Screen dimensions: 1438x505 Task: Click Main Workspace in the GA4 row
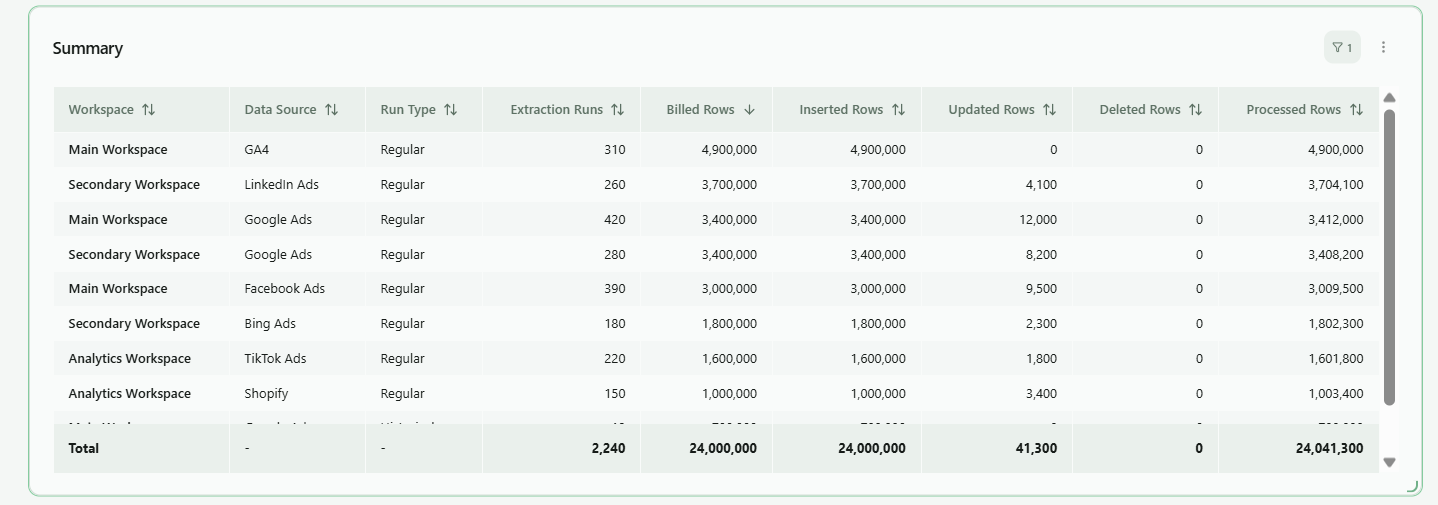tap(118, 150)
